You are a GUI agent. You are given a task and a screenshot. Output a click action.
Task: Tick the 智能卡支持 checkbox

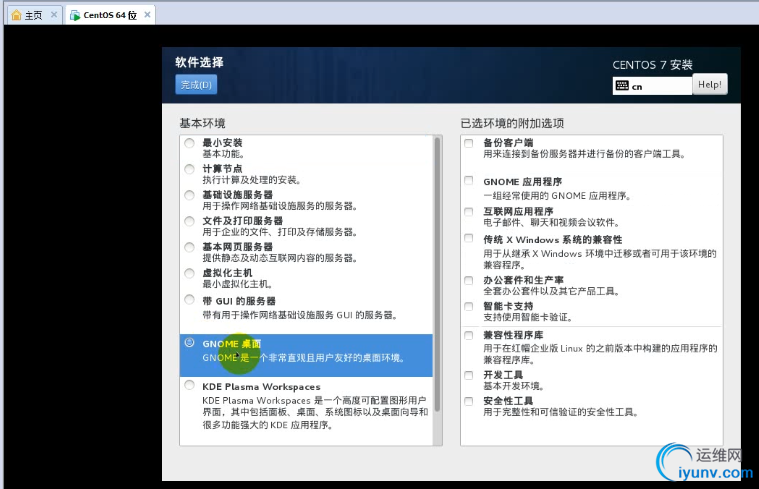pos(469,306)
